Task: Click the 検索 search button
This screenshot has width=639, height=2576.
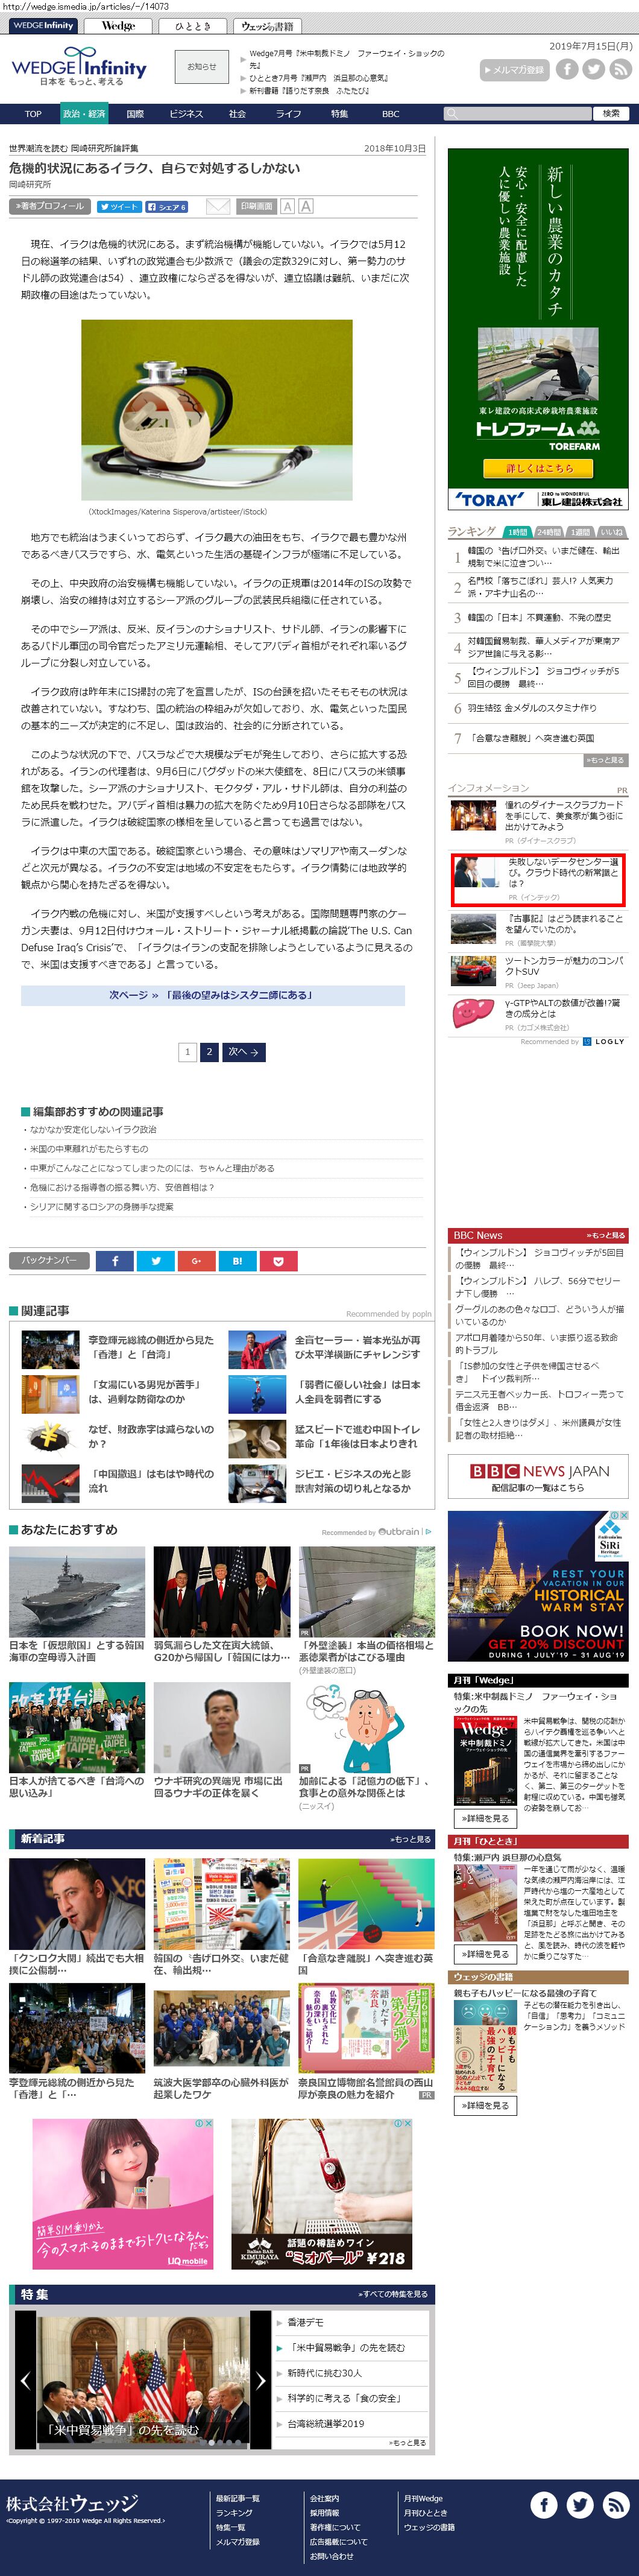Action: pyautogui.click(x=611, y=114)
